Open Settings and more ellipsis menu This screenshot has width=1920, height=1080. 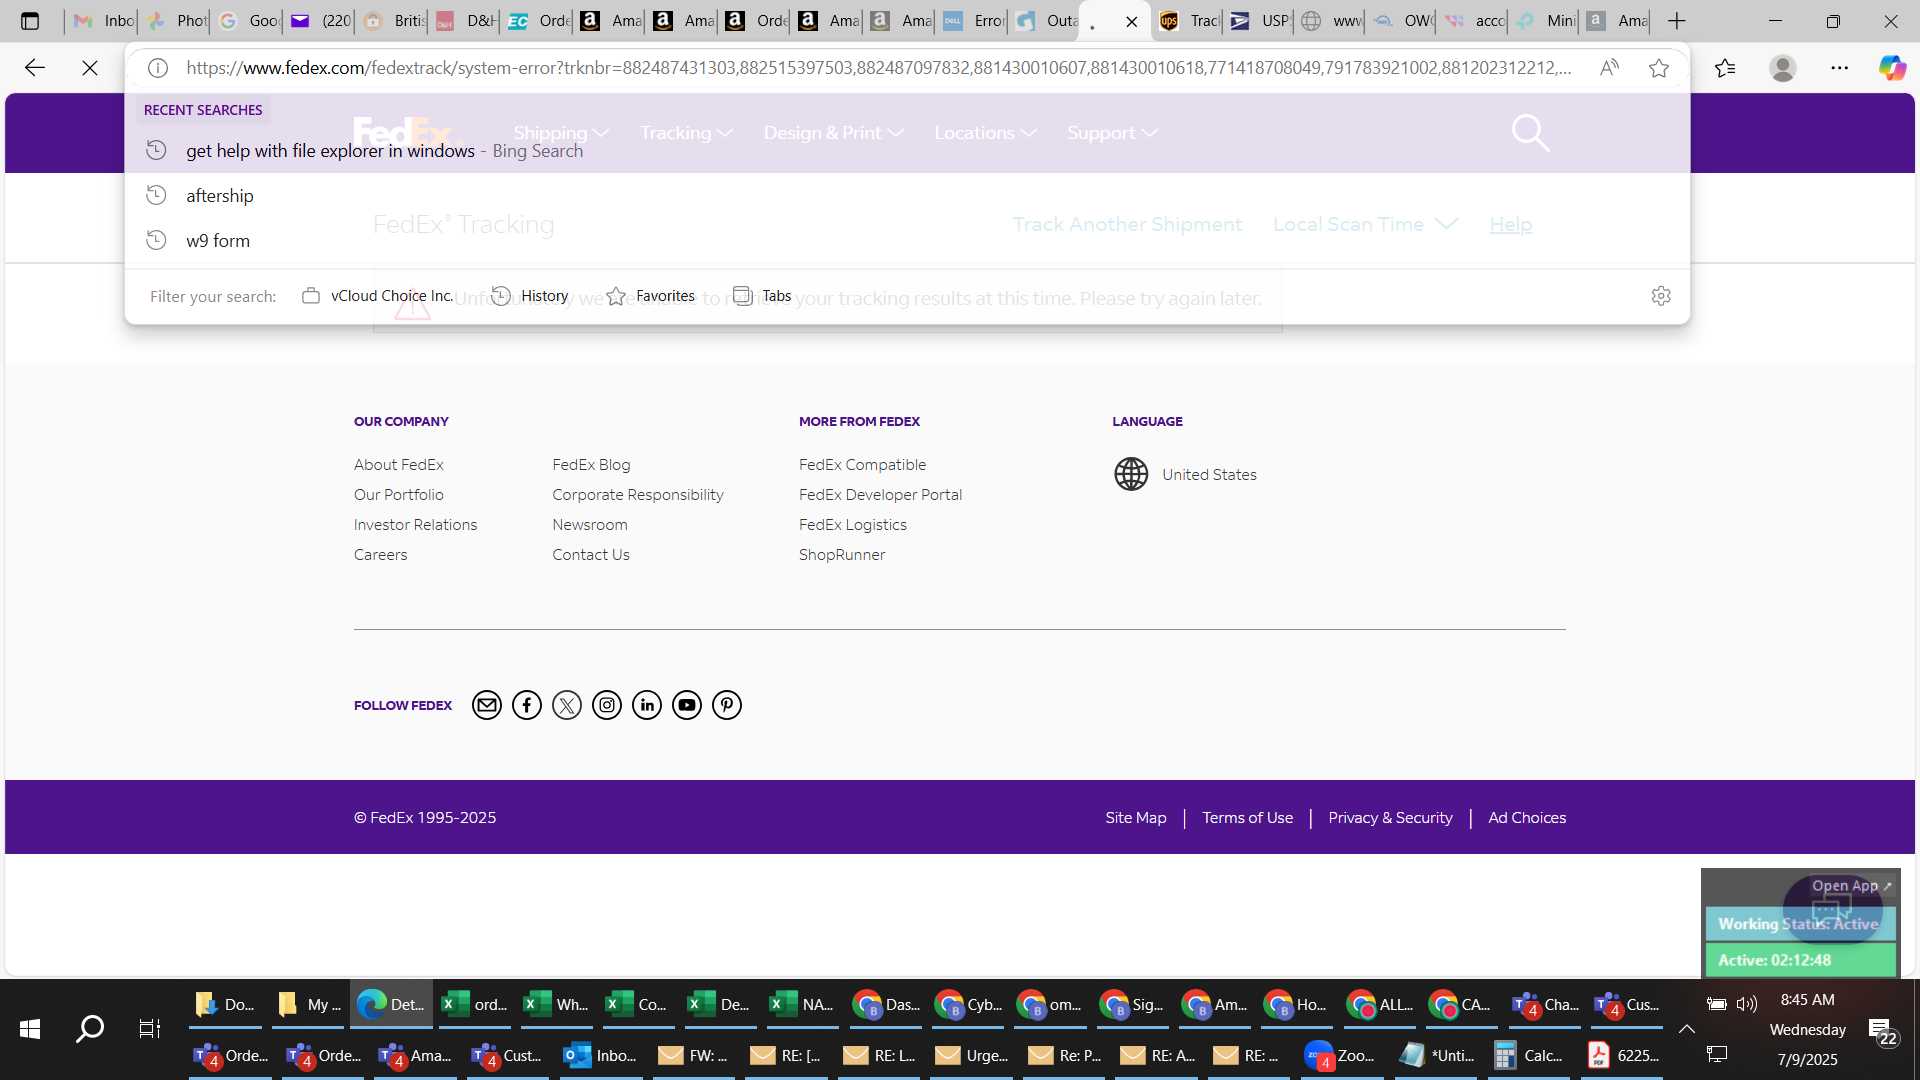click(x=1840, y=68)
